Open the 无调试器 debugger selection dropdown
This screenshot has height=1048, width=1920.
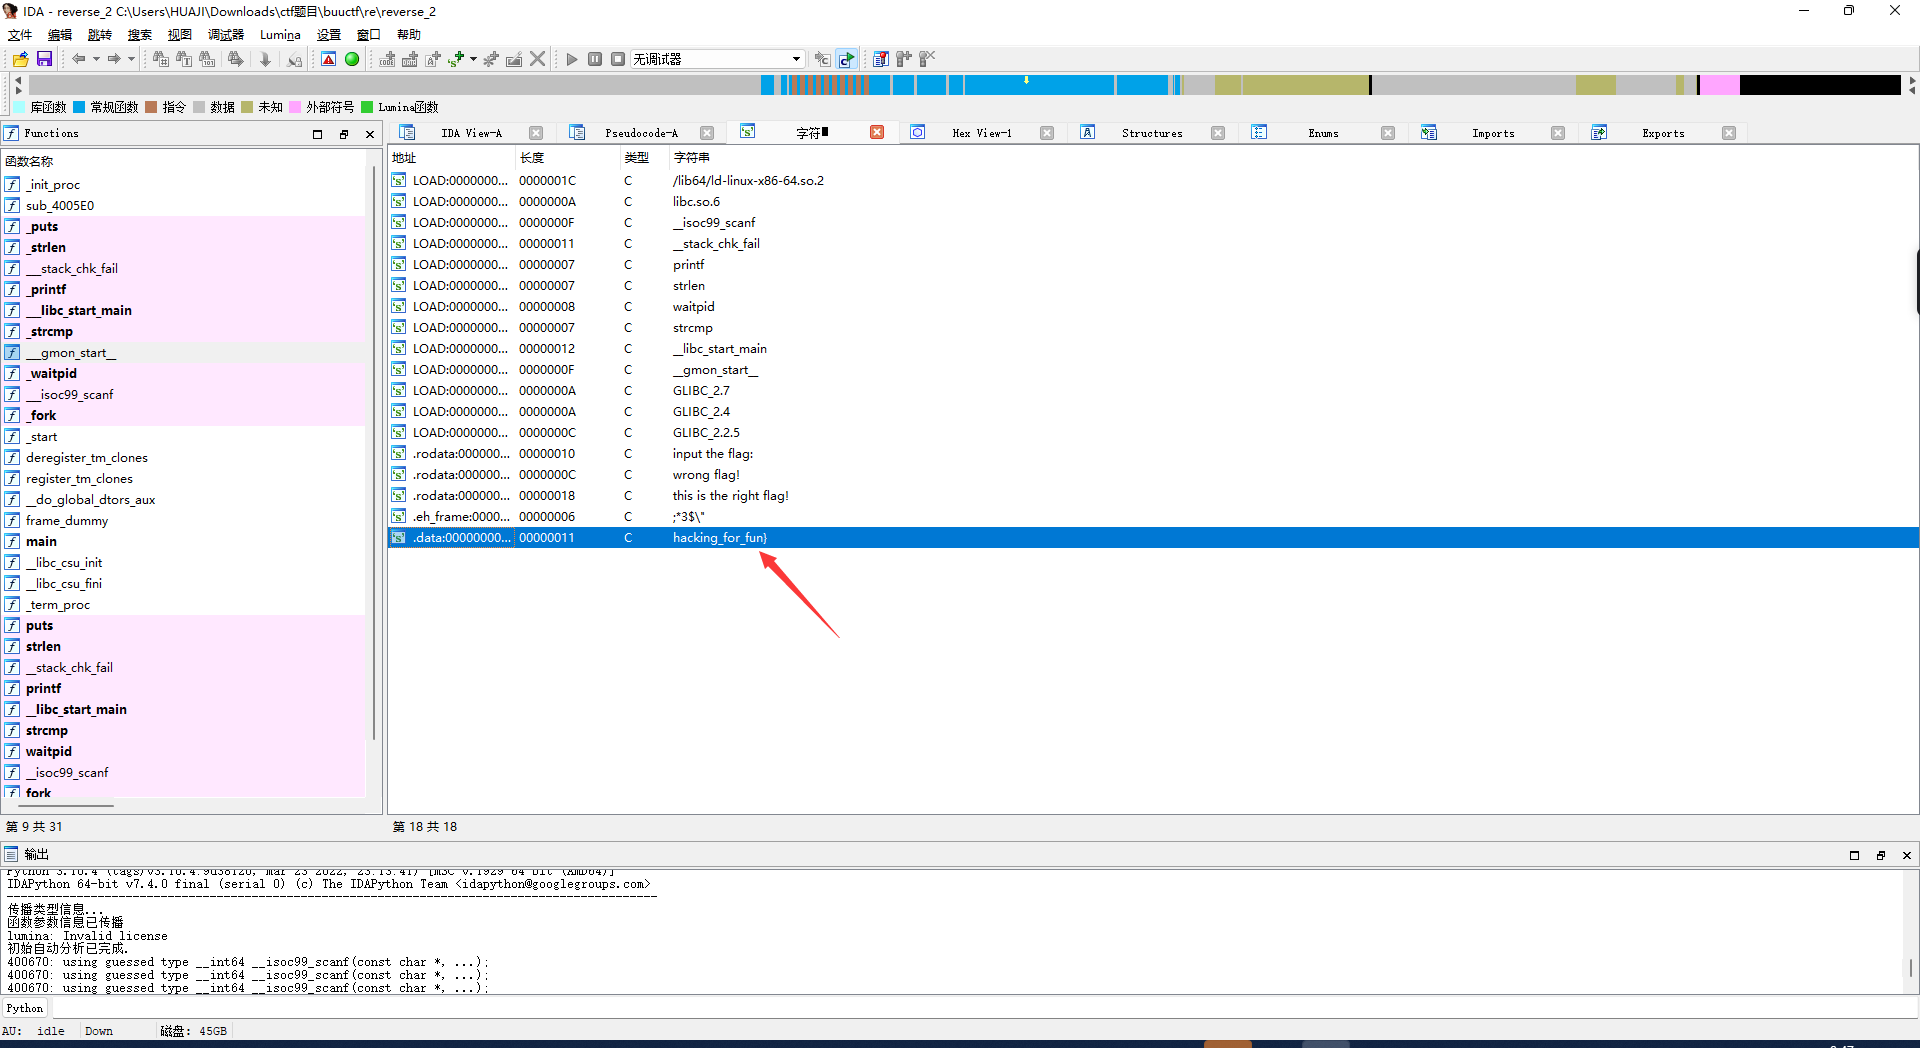[717, 59]
